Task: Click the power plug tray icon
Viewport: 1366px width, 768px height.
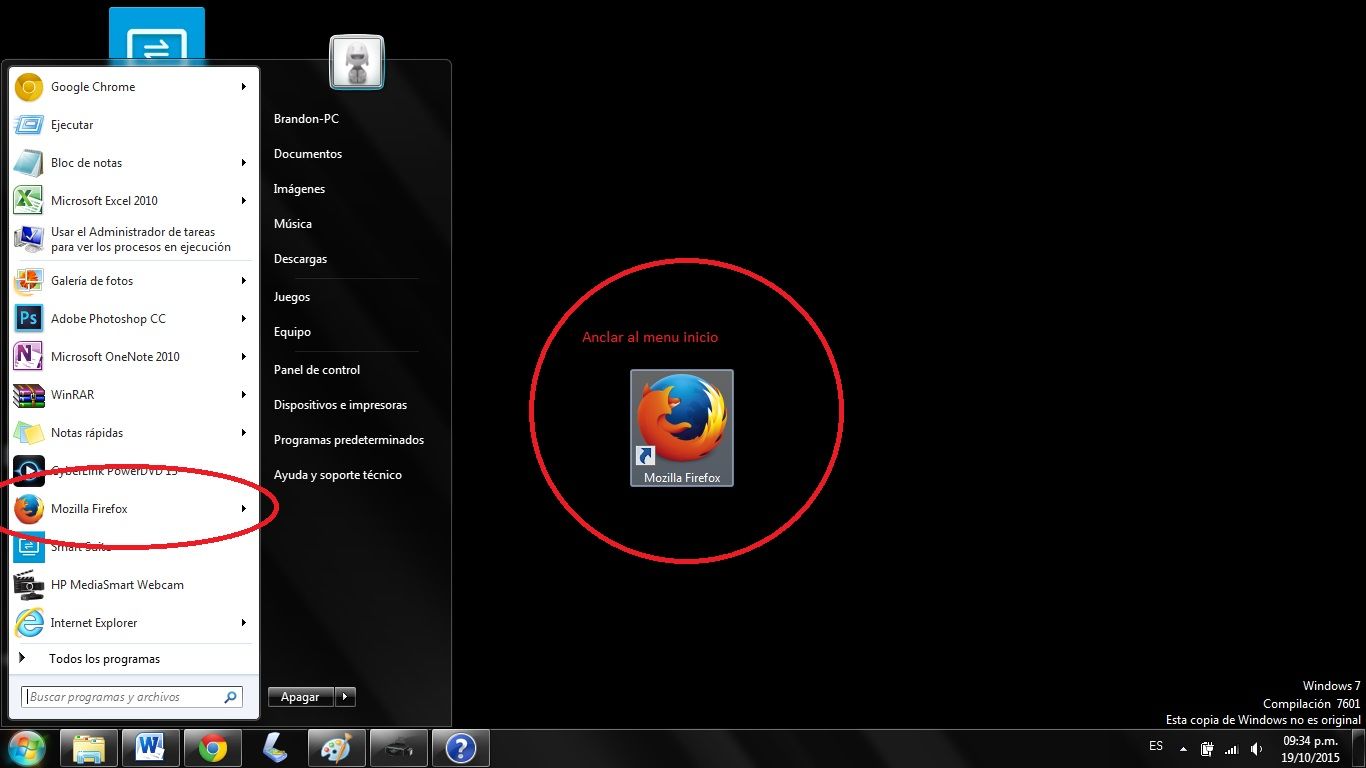Action: click(1208, 749)
